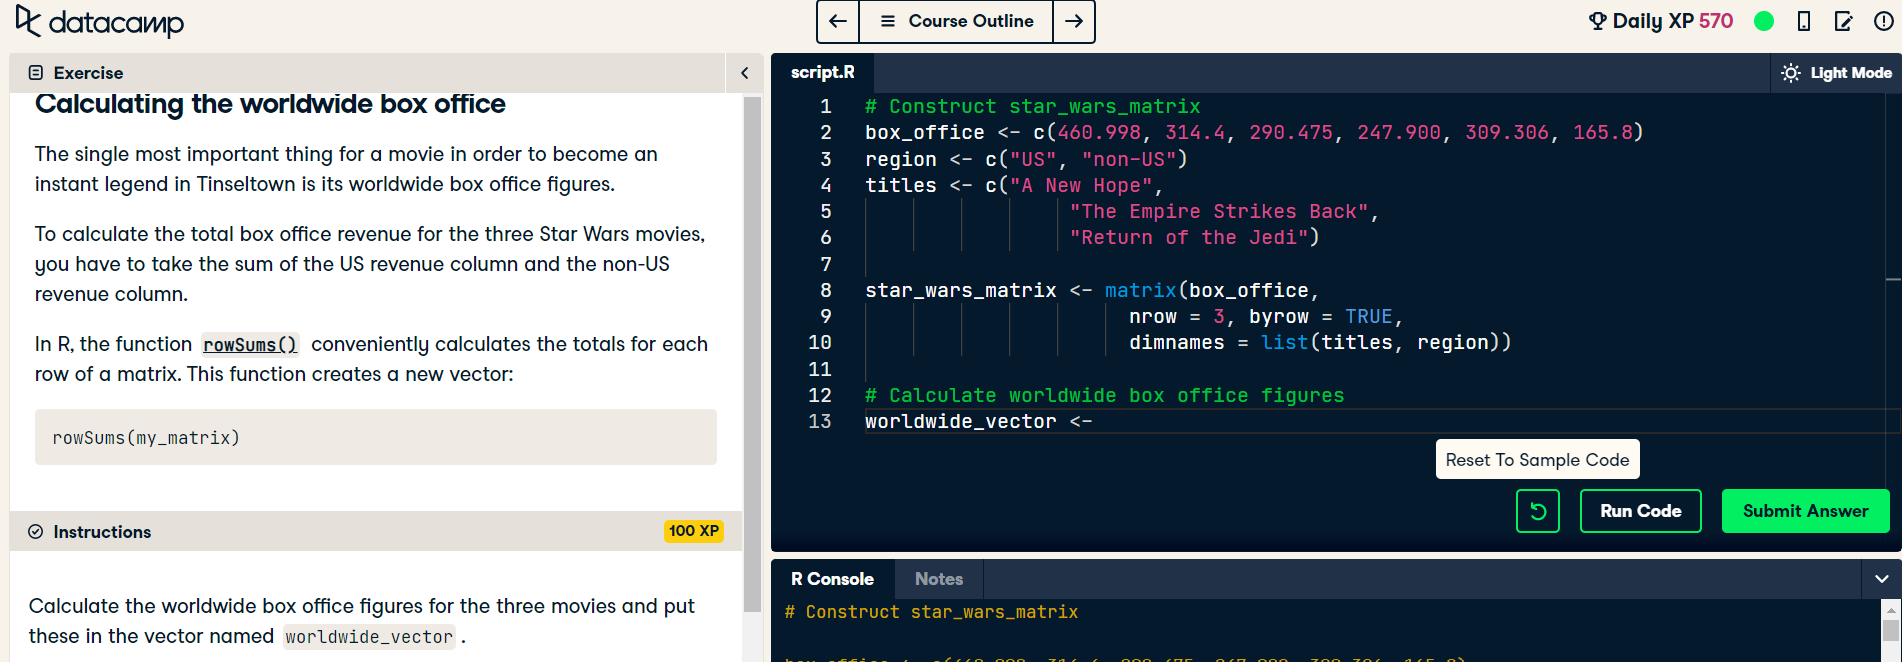Image resolution: width=1902 pixels, height=662 pixels.
Task: Open the Course Outline menu
Action: tap(956, 21)
